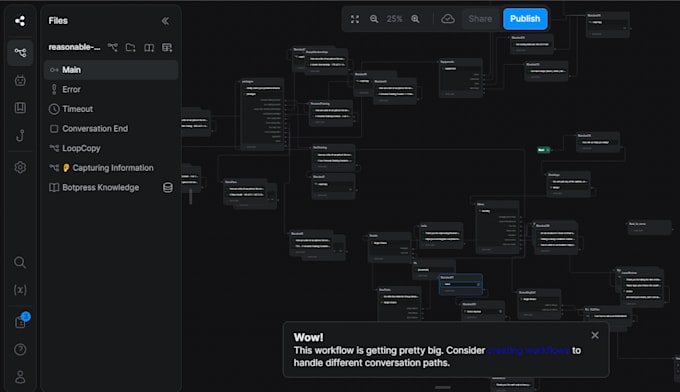Image resolution: width=680 pixels, height=392 pixels.
Task: Click the new table icon in Files header
Action: tap(167, 47)
